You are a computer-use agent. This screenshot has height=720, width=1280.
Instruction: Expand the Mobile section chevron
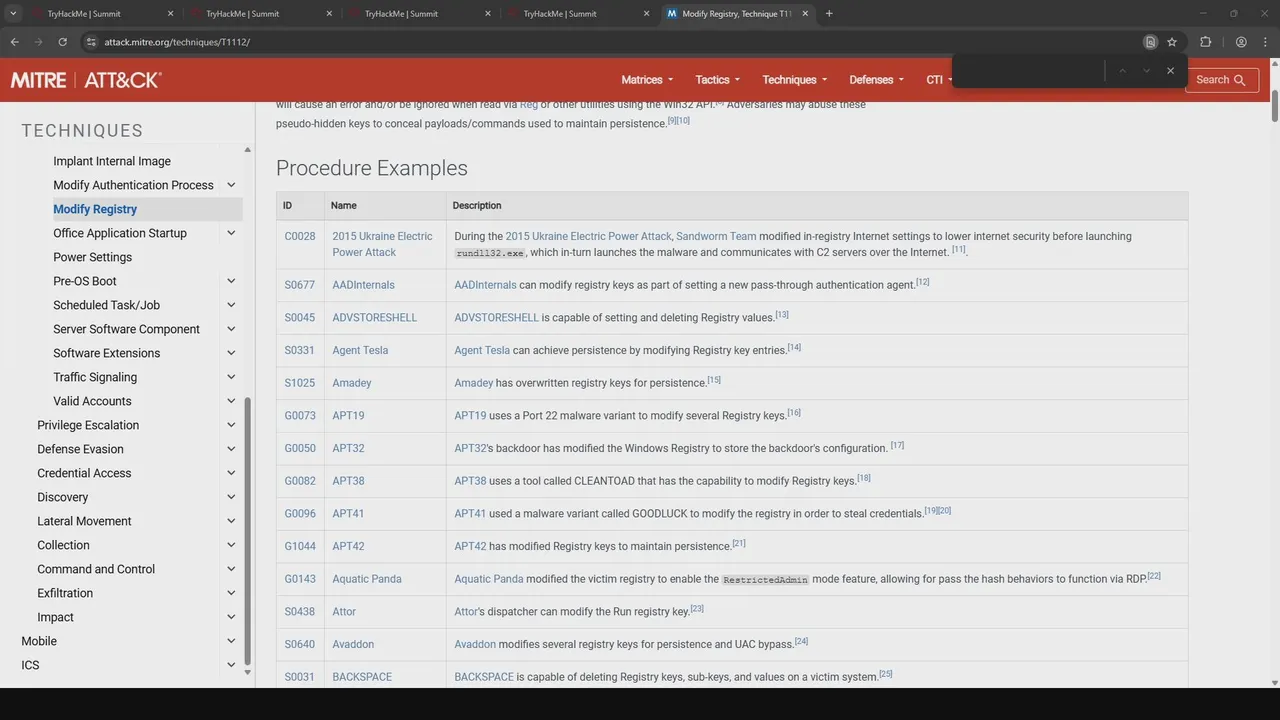point(231,641)
